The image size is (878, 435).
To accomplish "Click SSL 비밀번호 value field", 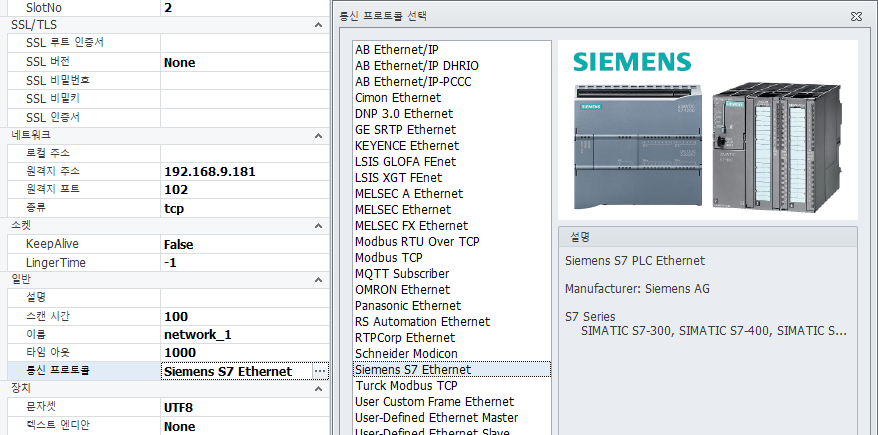I will tap(245, 81).
